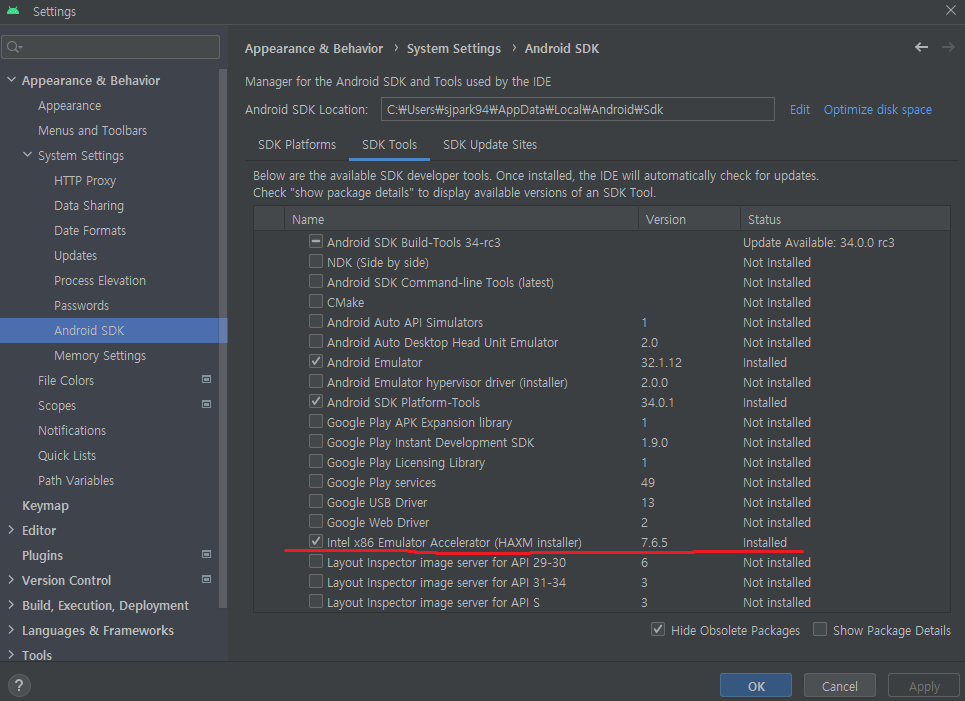This screenshot has width=965, height=701.
Task: Expand Version Control section
Action: point(11,580)
